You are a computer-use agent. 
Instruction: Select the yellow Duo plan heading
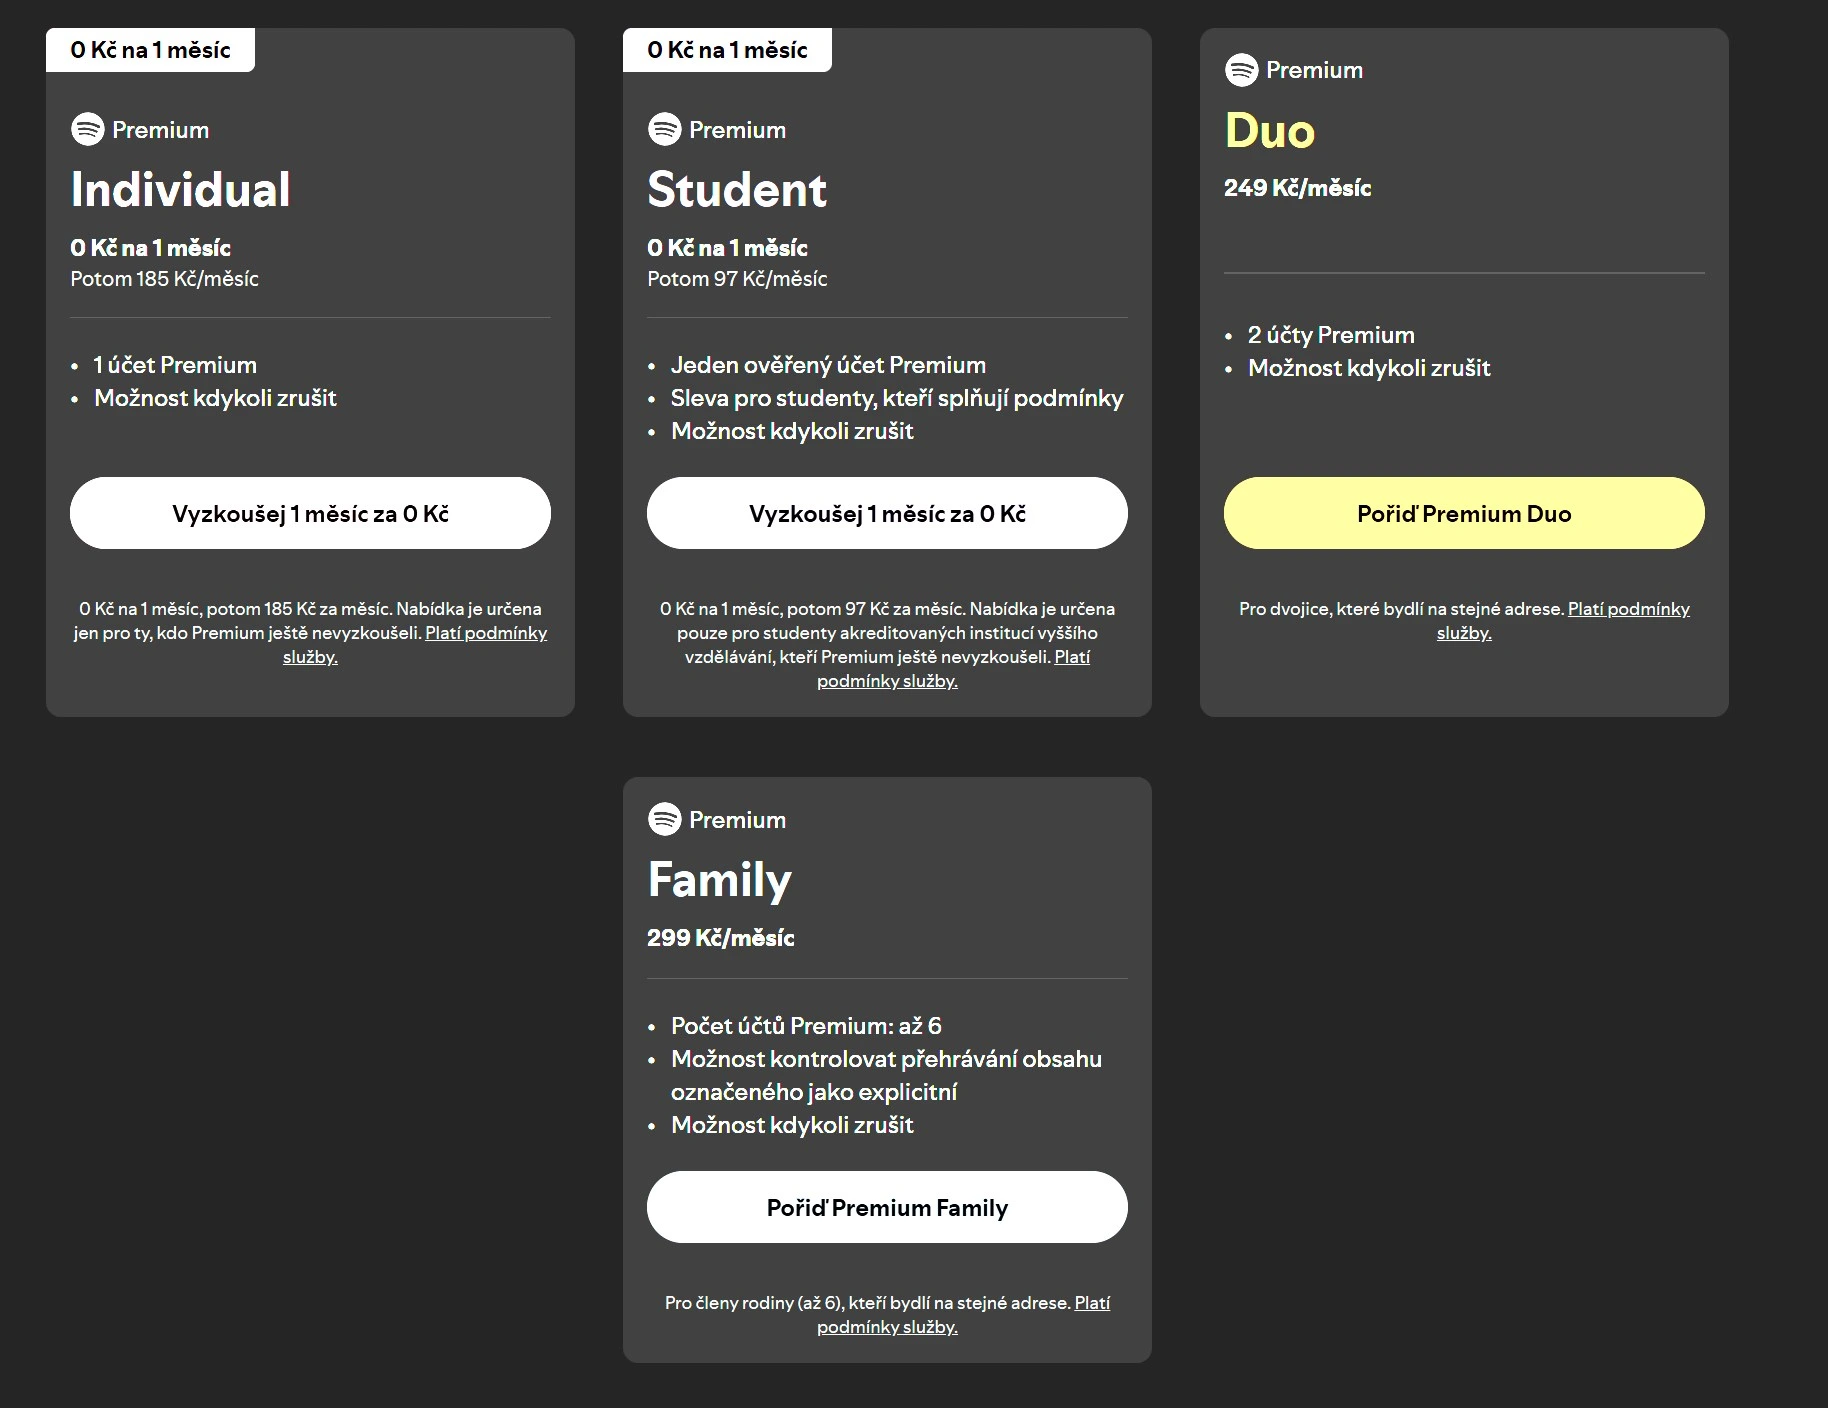[1270, 131]
